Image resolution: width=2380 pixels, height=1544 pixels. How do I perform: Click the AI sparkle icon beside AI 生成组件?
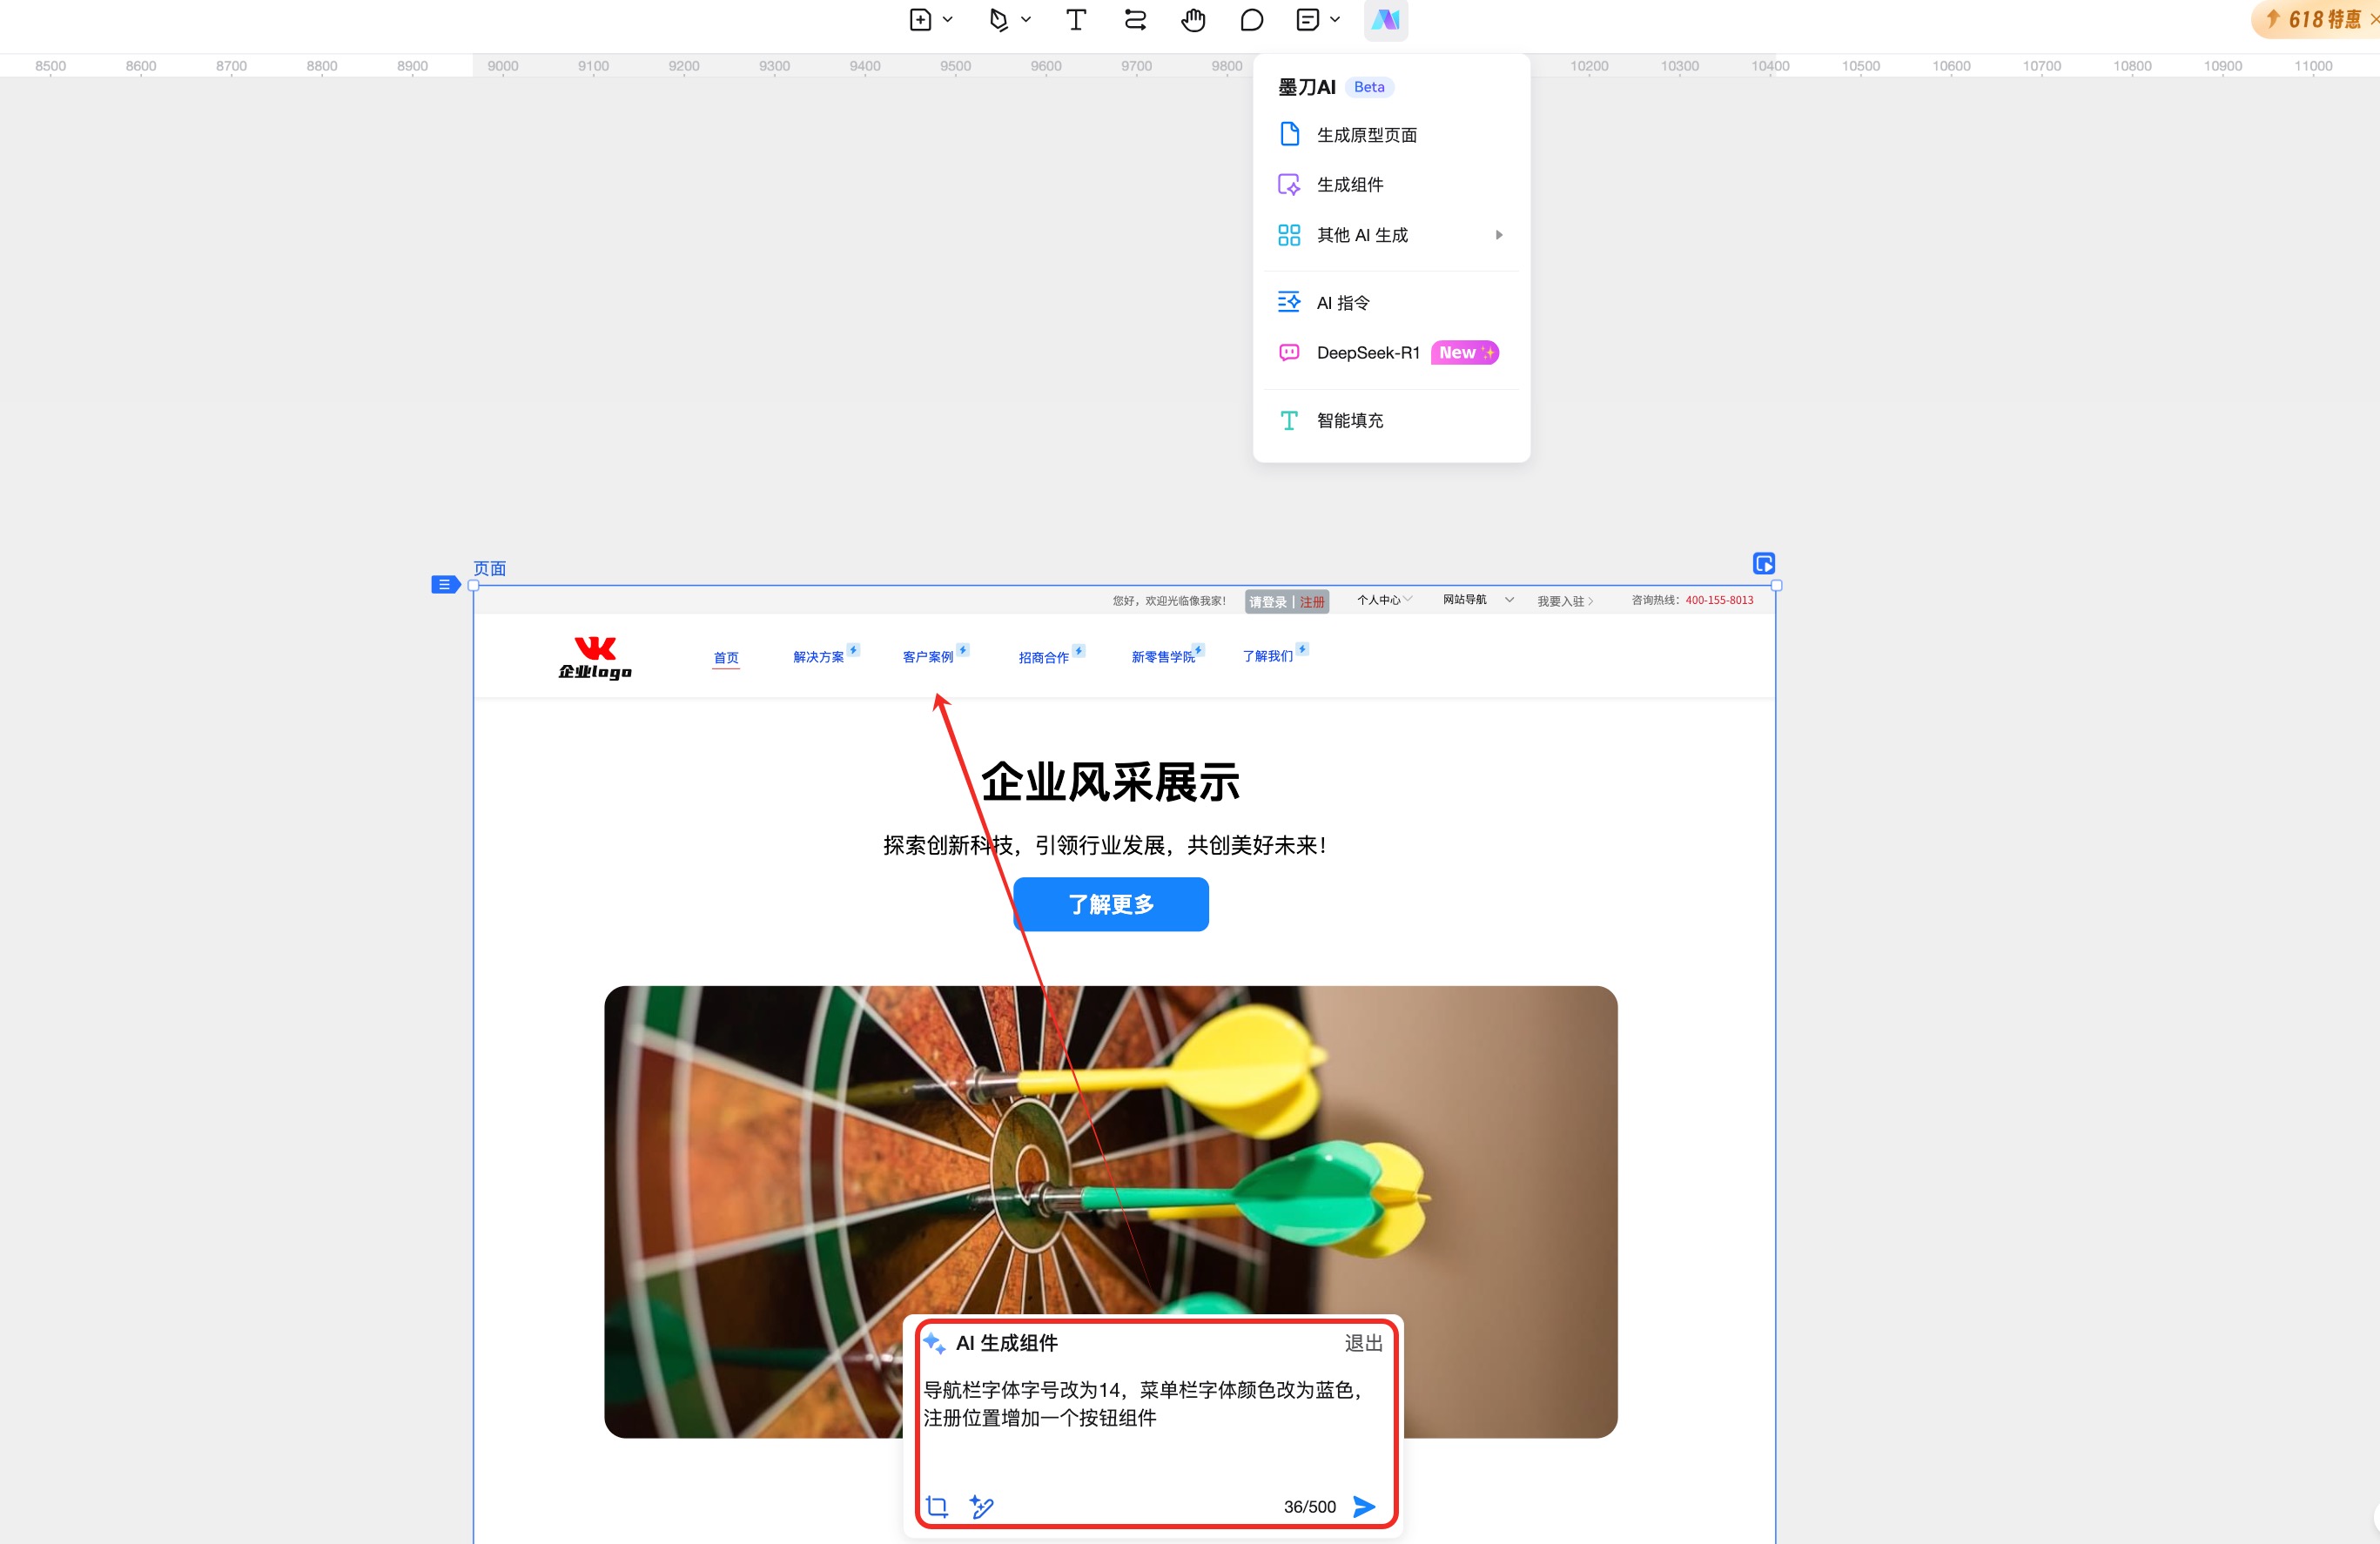coord(934,1343)
